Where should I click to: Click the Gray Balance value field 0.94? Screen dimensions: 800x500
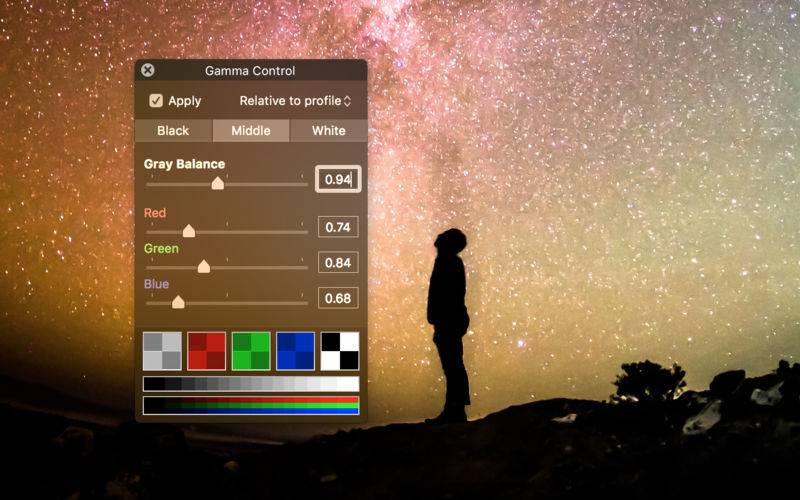pyautogui.click(x=338, y=179)
